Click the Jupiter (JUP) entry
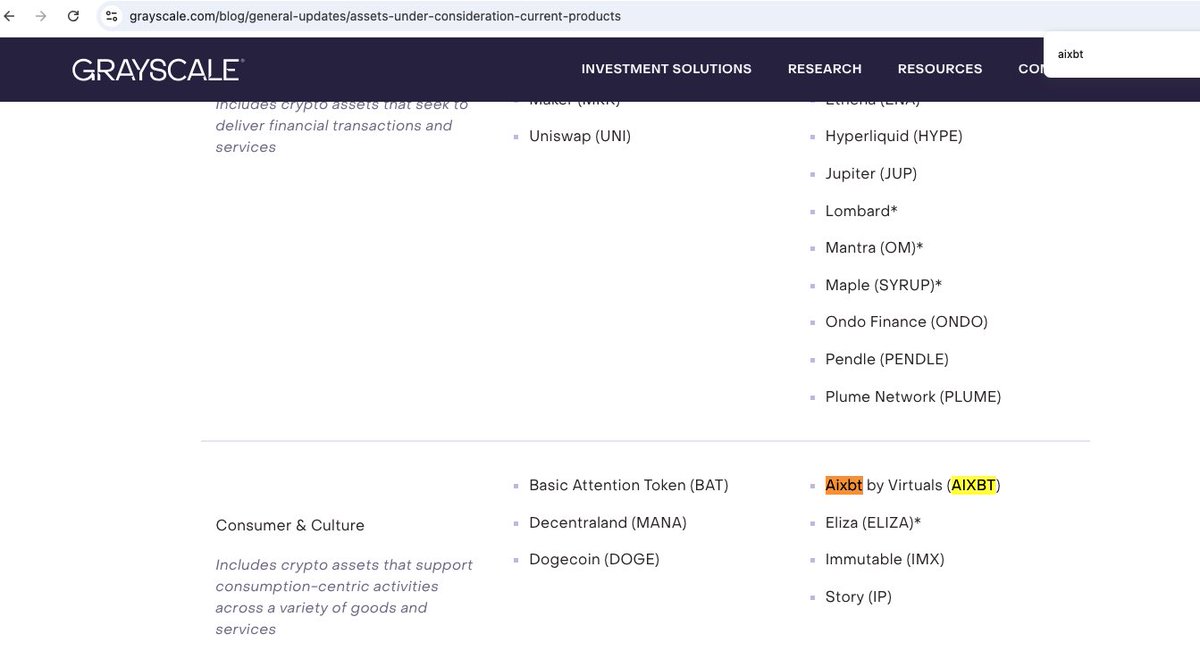This screenshot has width=1200, height=667. pos(870,173)
